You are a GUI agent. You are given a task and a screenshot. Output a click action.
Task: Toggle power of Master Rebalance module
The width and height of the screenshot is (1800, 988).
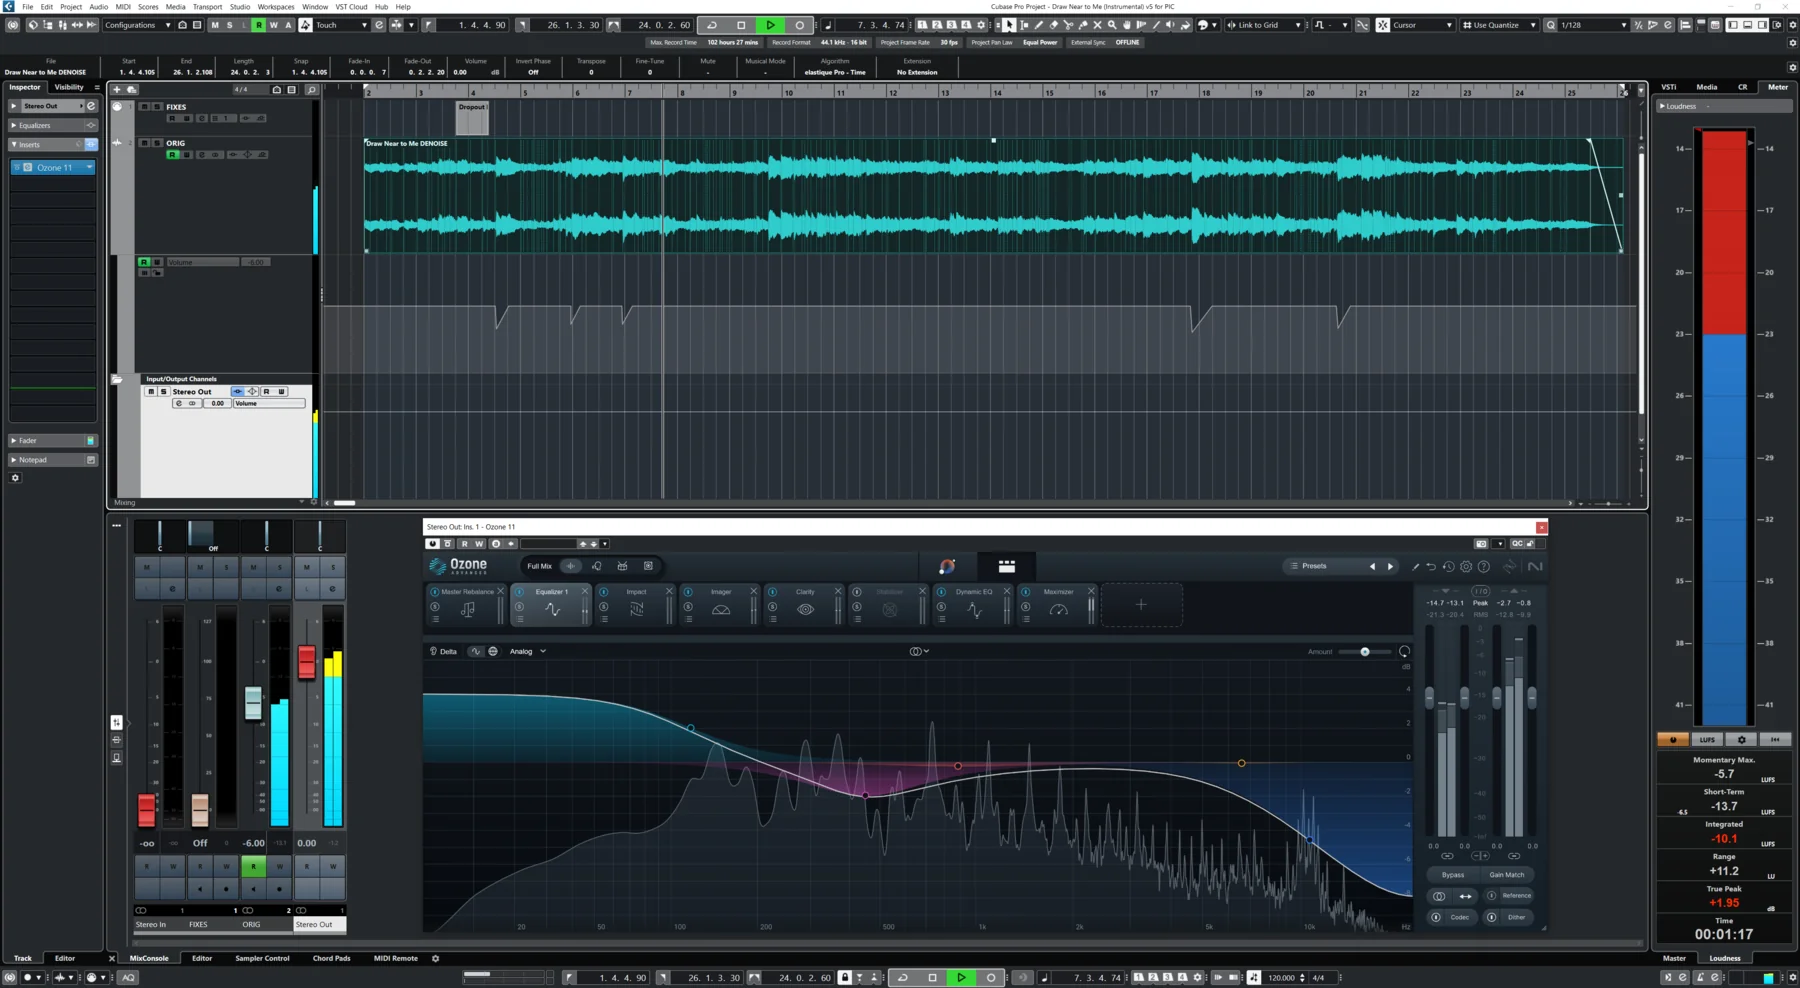pyautogui.click(x=435, y=592)
